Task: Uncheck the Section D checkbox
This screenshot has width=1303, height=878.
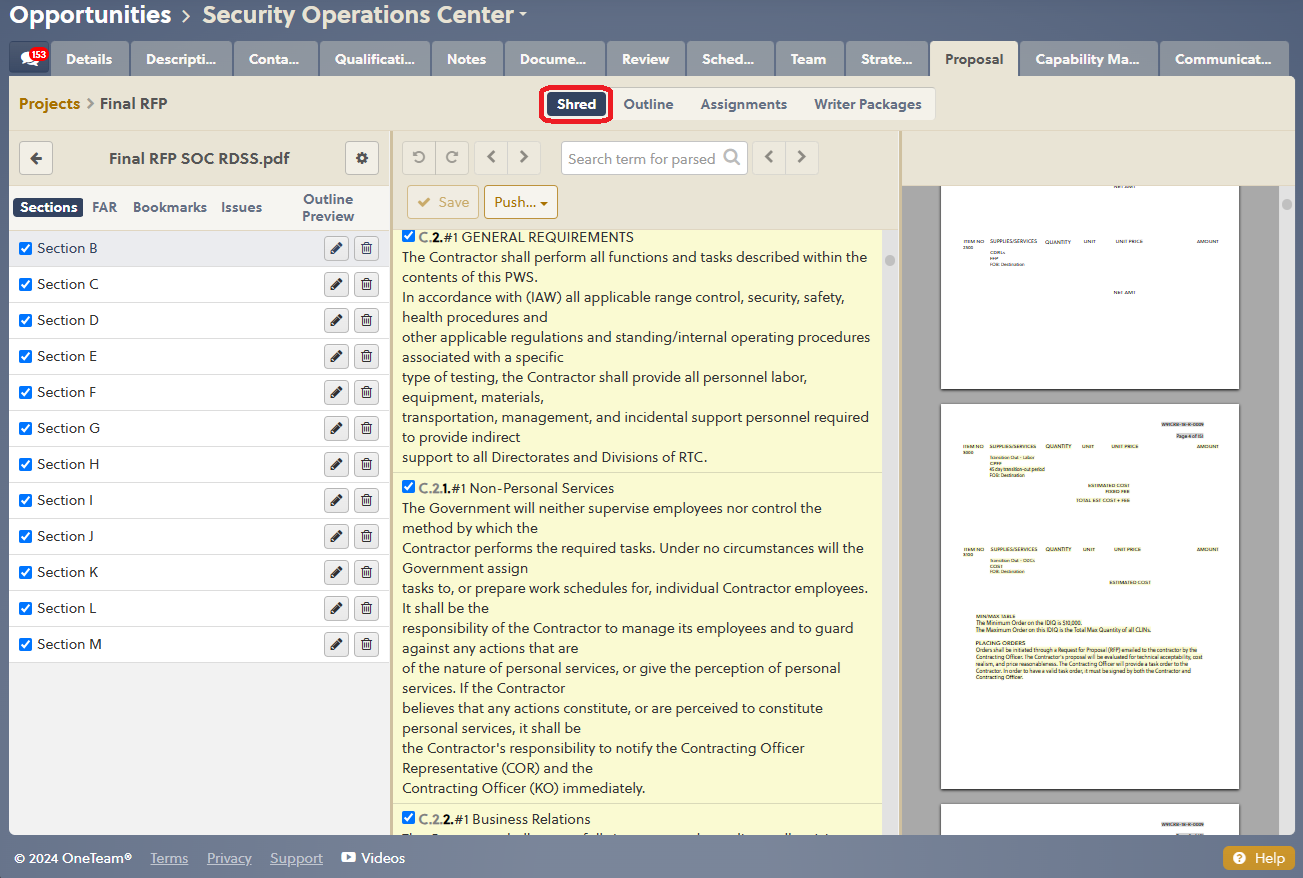Action: pyautogui.click(x=26, y=321)
